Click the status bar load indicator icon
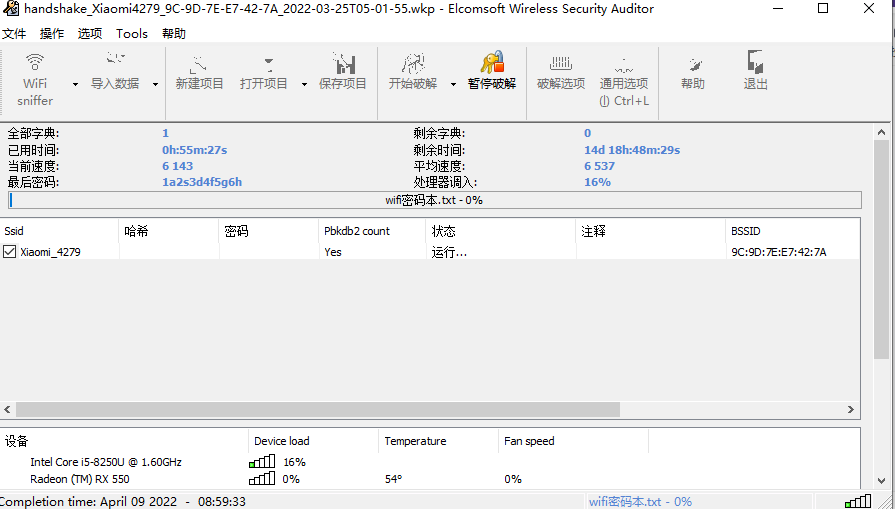 click(858, 501)
